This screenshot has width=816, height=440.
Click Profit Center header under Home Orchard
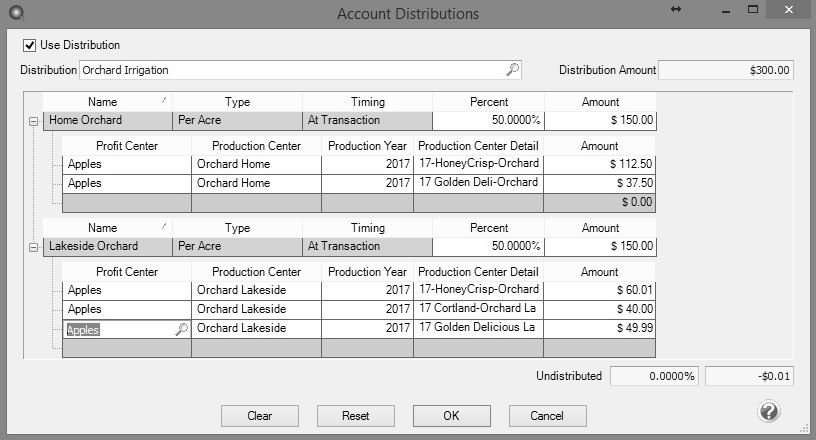pyautogui.click(x=126, y=146)
